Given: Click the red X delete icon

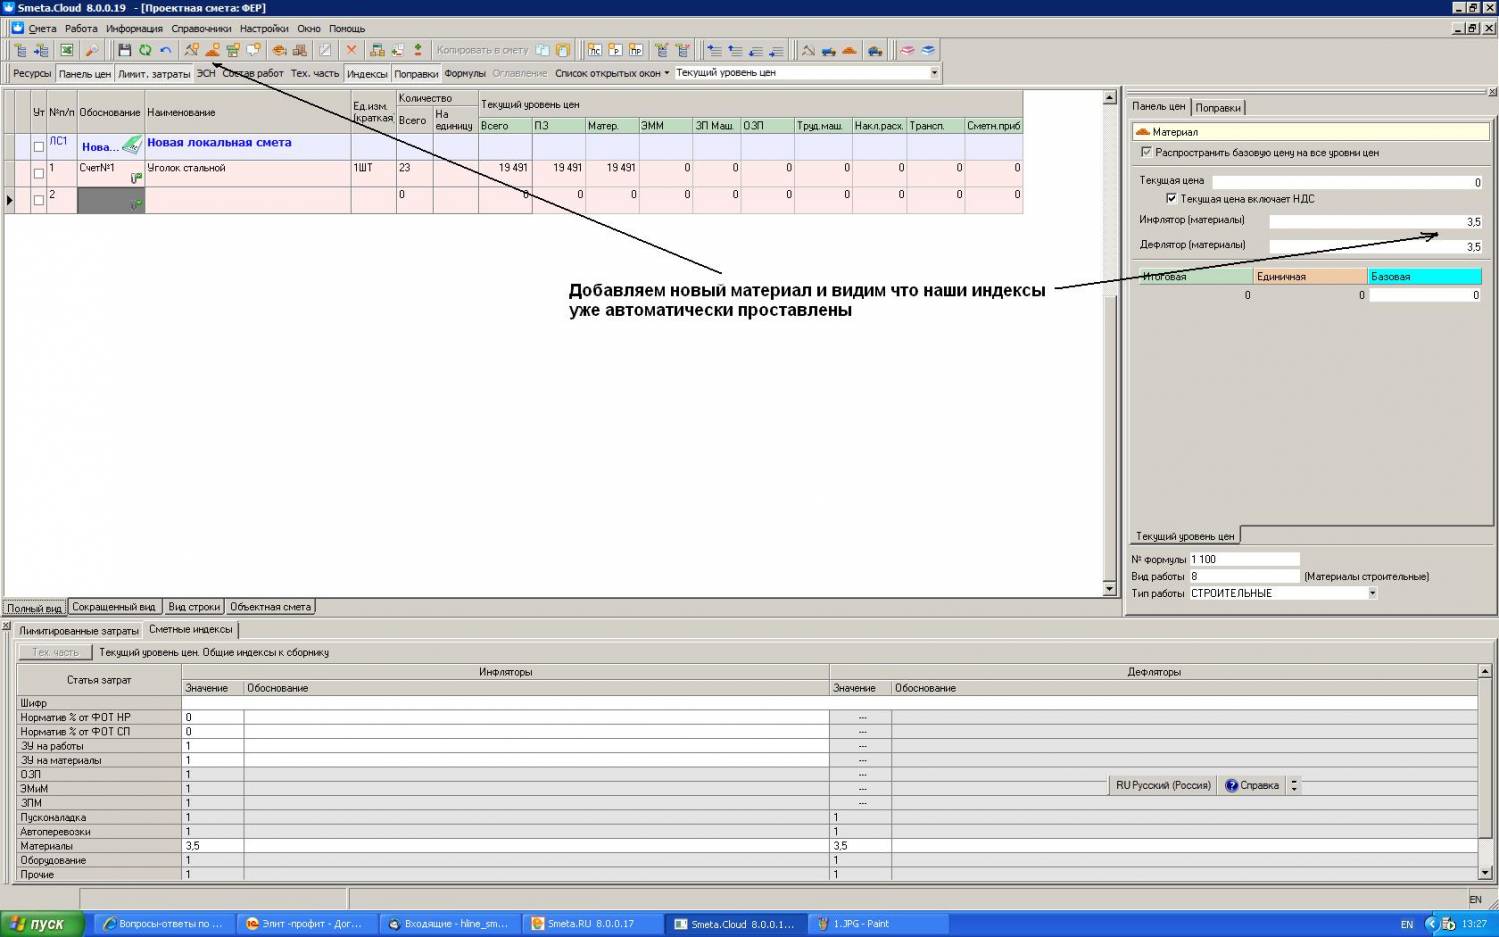Looking at the screenshot, I should coord(351,50).
